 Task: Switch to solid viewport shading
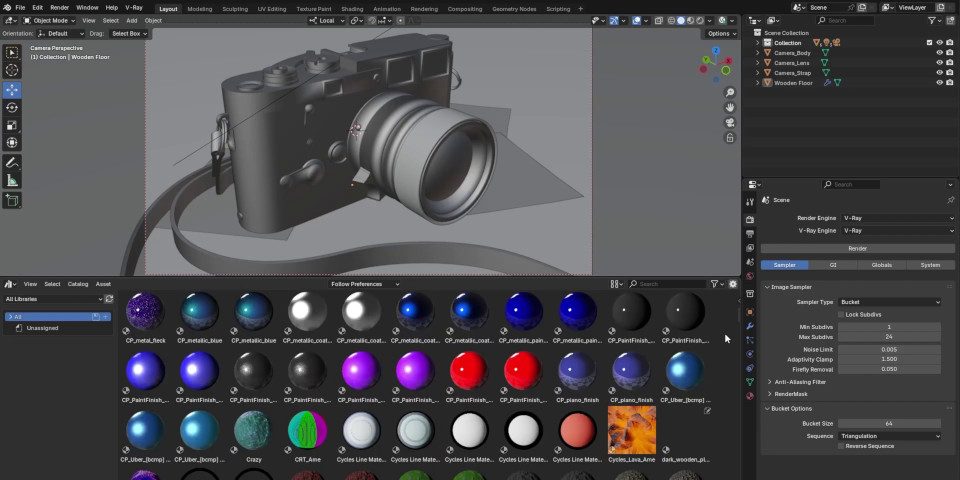coord(680,20)
